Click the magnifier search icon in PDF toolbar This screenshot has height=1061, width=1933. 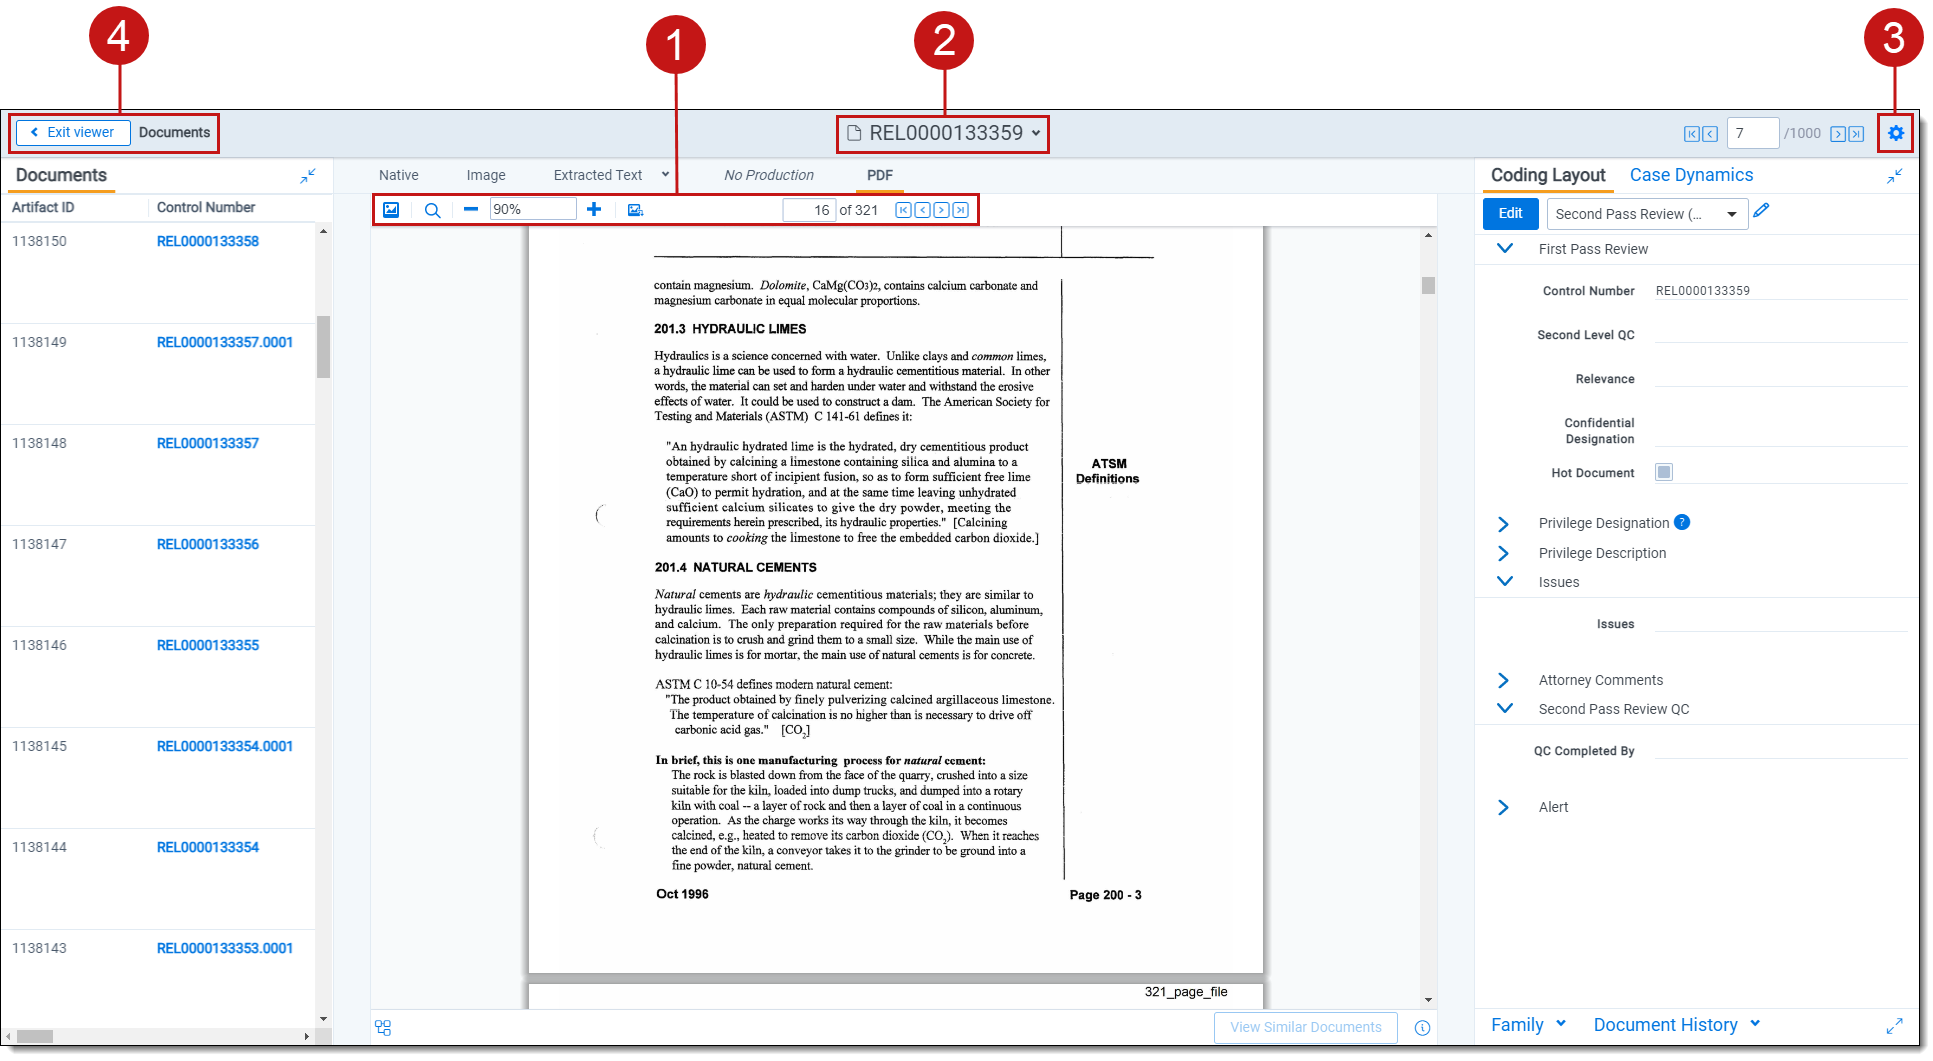(432, 210)
